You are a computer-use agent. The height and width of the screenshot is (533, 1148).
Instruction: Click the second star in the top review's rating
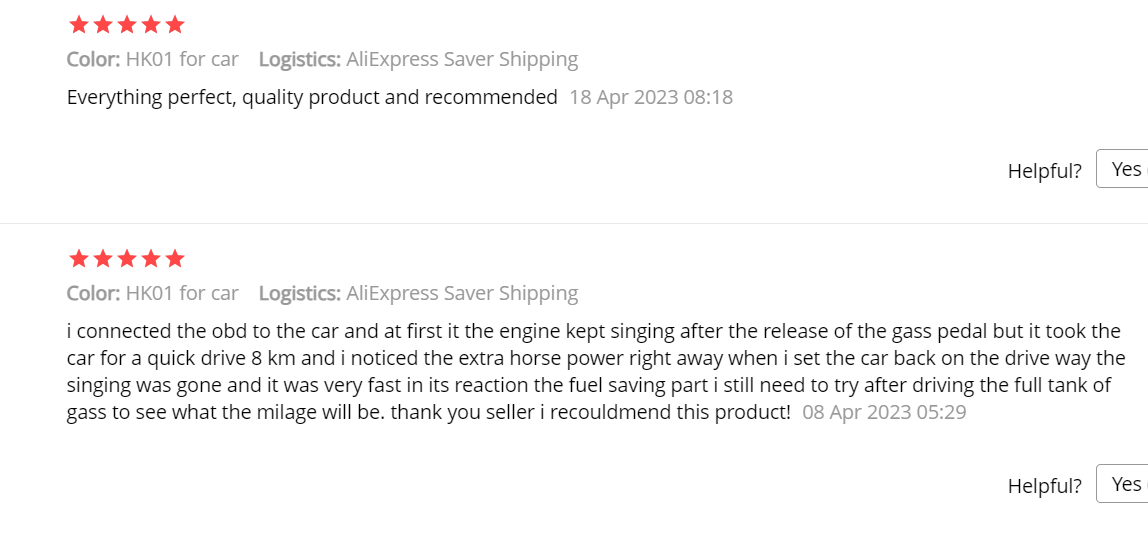pyautogui.click(x=102, y=24)
